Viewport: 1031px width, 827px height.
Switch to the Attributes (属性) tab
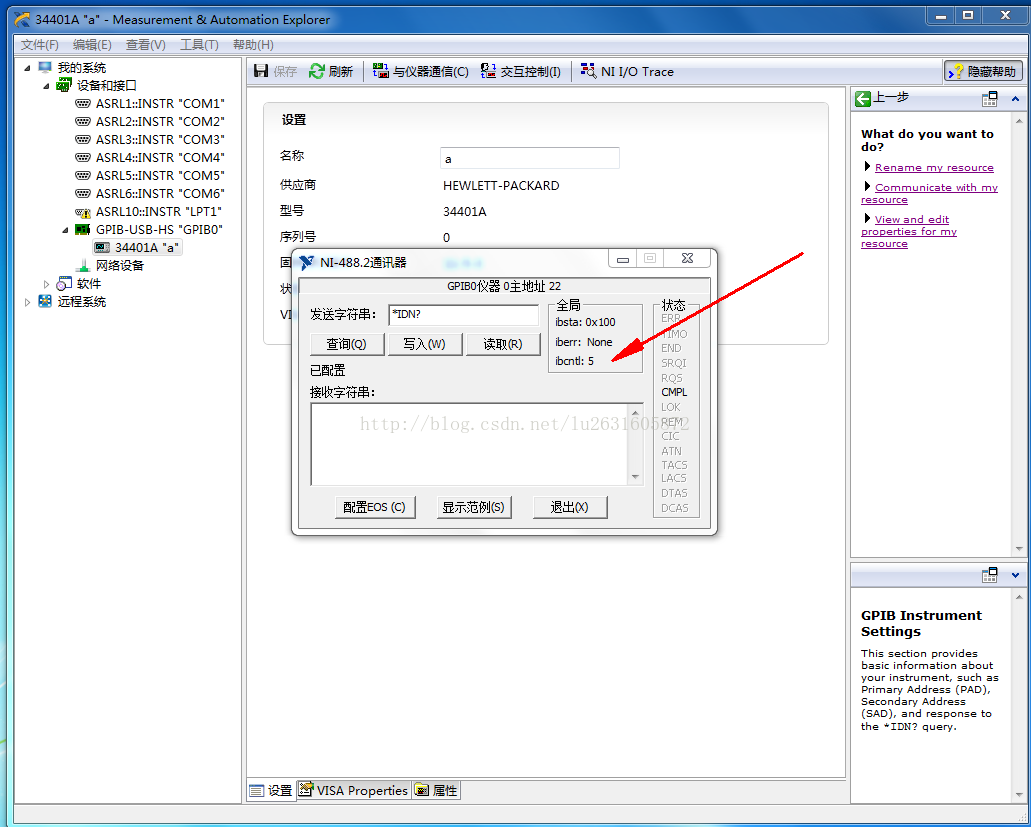click(437, 790)
